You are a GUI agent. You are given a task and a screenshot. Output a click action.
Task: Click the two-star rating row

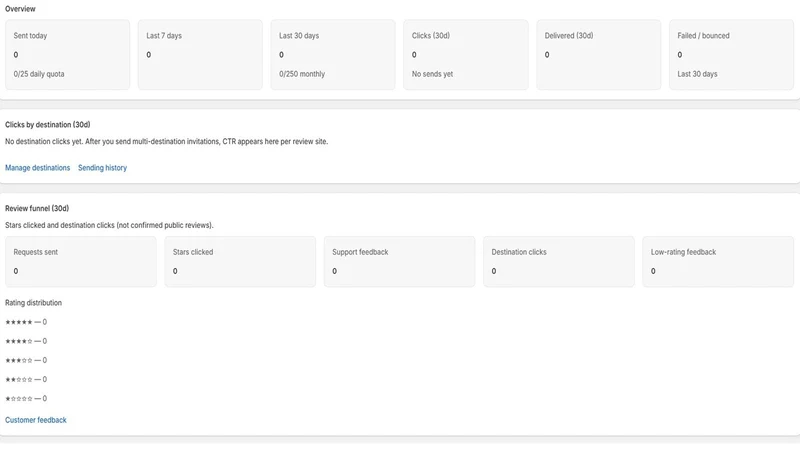coord(26,379)
